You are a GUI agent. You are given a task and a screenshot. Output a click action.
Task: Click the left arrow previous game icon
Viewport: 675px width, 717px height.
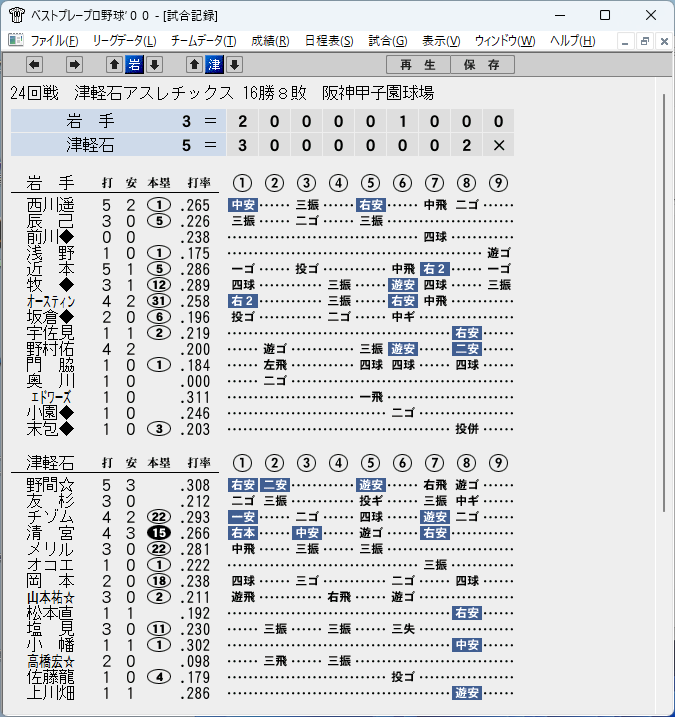click(x=34, y=64)
